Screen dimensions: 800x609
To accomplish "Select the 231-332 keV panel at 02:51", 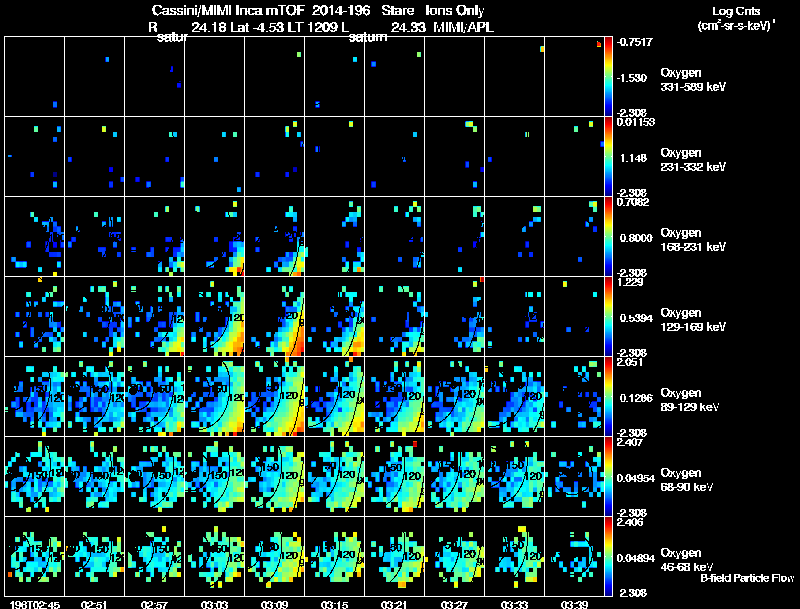I will 94,157.
